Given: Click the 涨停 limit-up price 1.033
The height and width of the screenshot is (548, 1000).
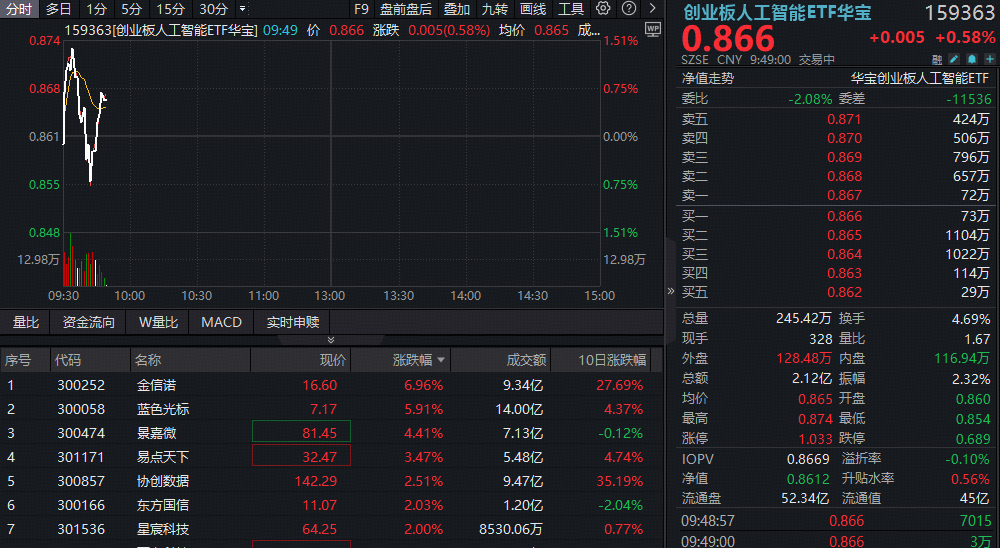Looking at the screenshot, I should click(x=815, y=439).
